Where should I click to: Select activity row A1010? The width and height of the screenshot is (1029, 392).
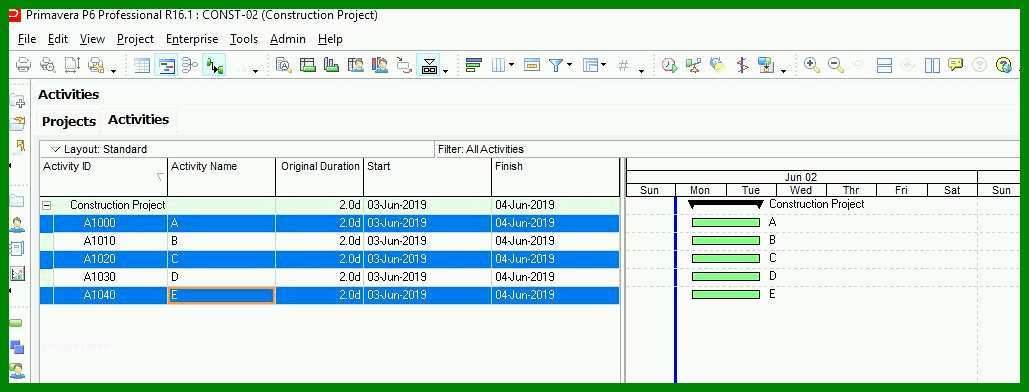pos(329,241)
